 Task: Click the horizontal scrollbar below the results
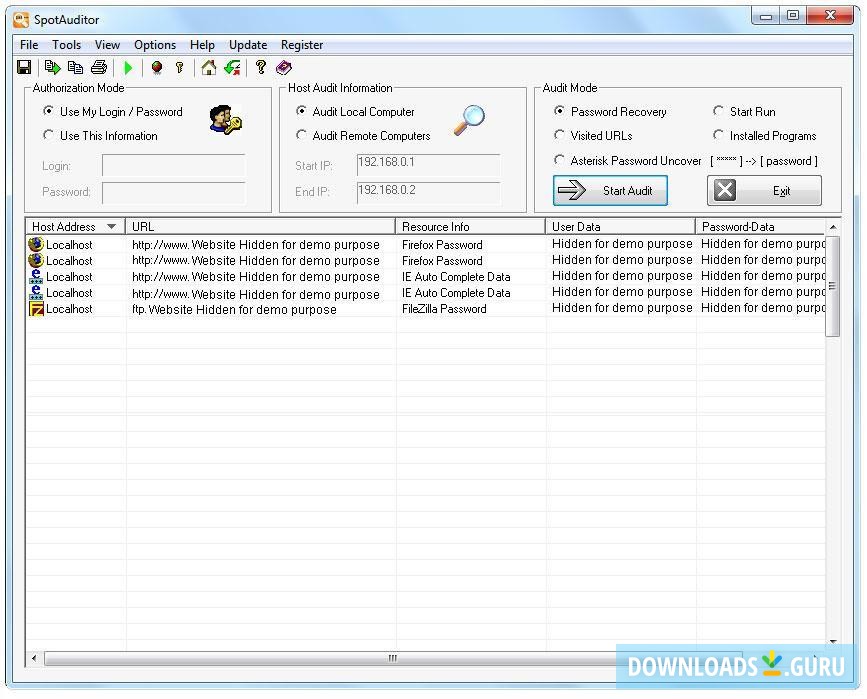point(392,659)
